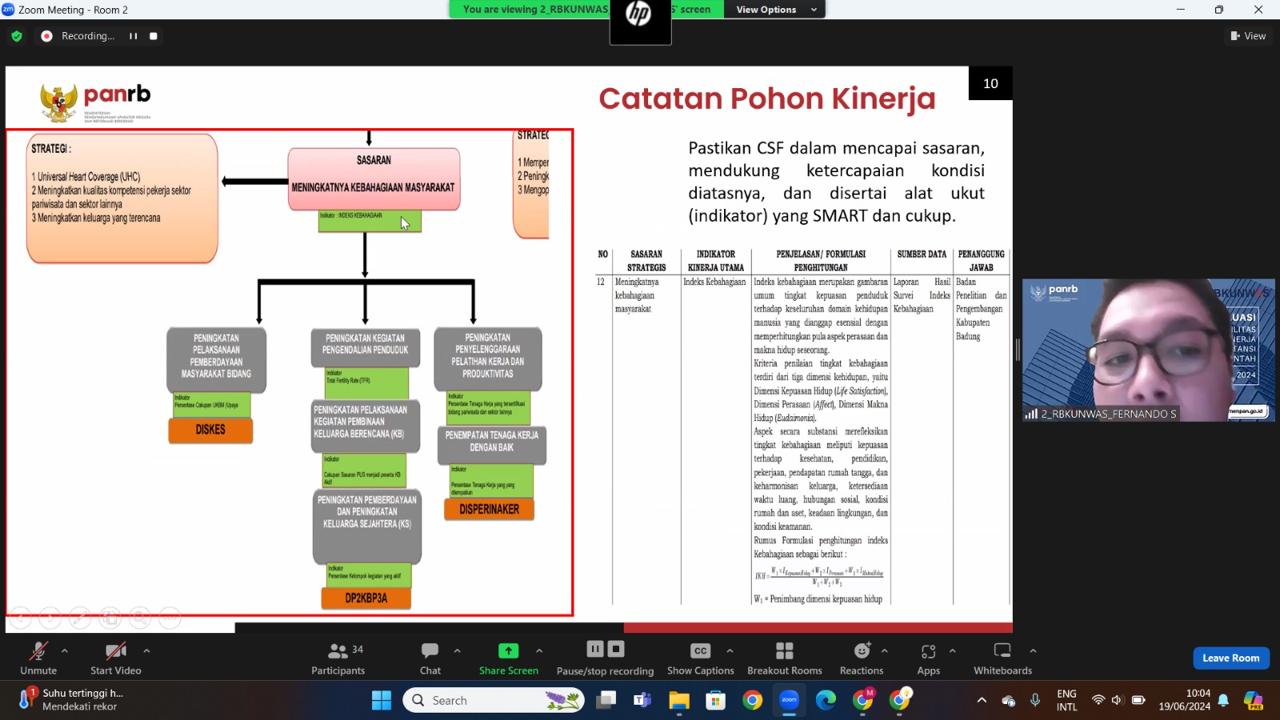Click the green encryption shield icon

click(x=16, y=36)
